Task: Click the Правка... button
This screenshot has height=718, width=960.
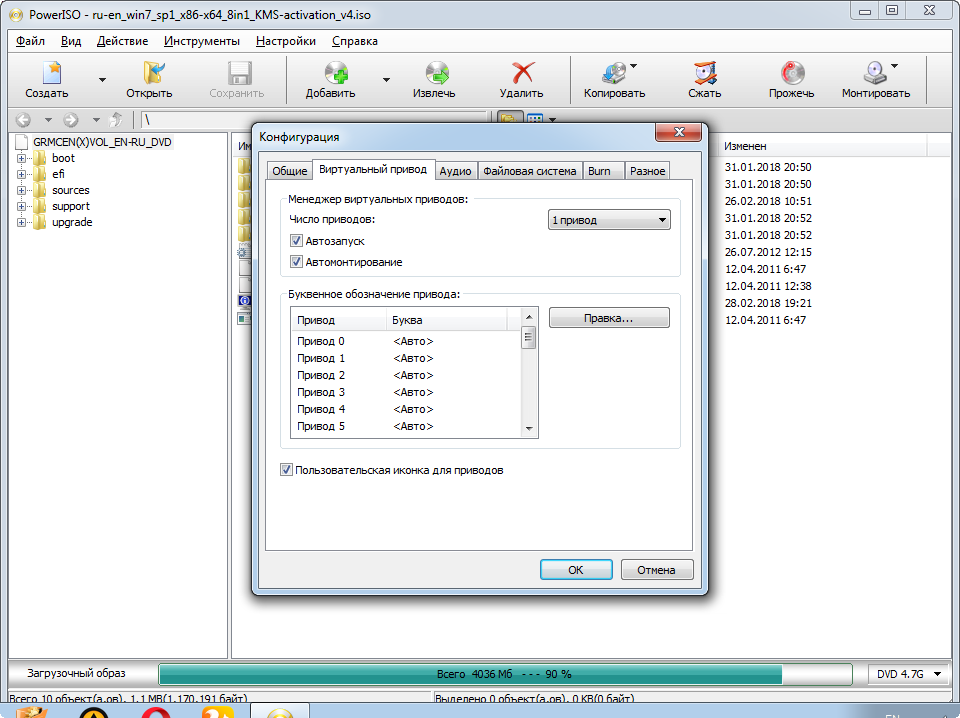Action: tap(609, 318)
